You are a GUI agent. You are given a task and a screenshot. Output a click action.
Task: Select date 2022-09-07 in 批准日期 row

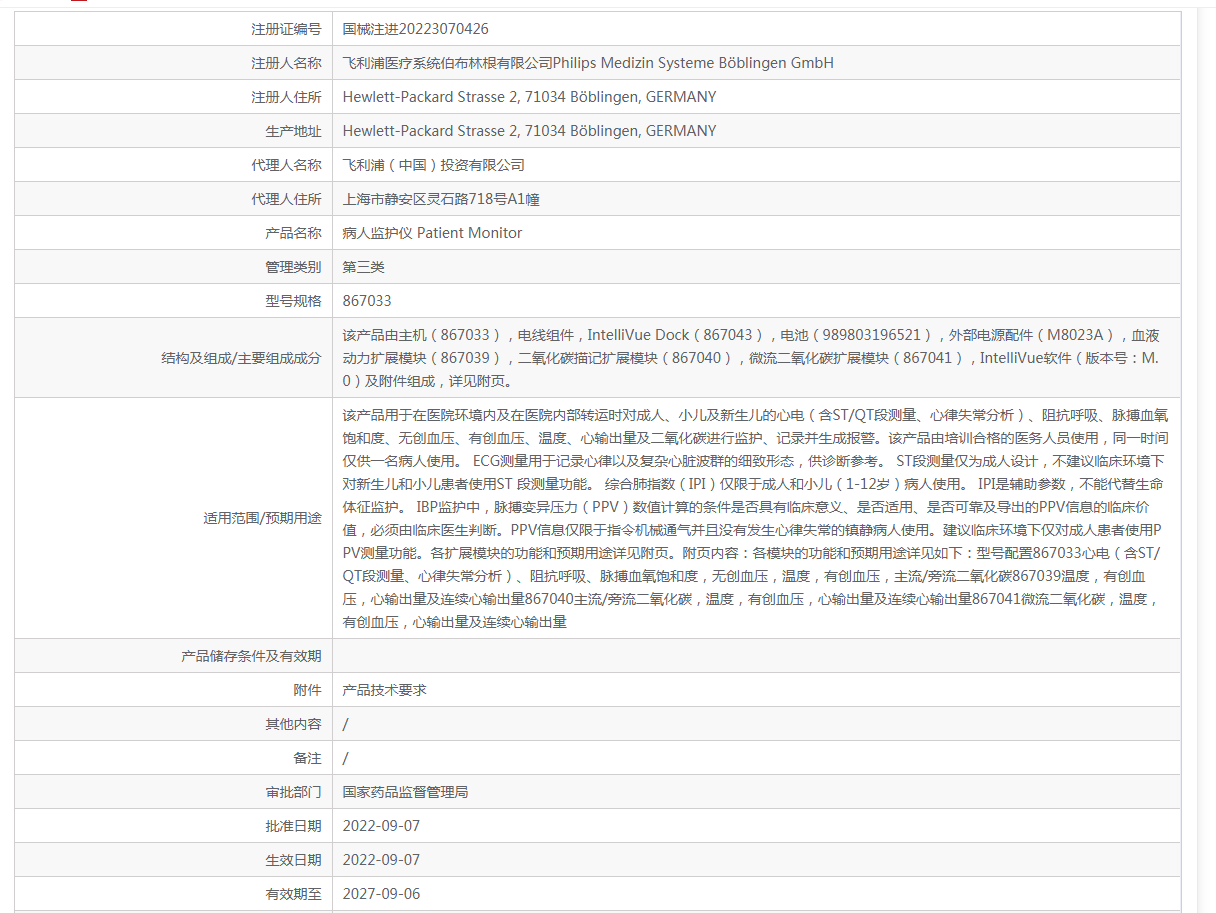click(381, 826)
